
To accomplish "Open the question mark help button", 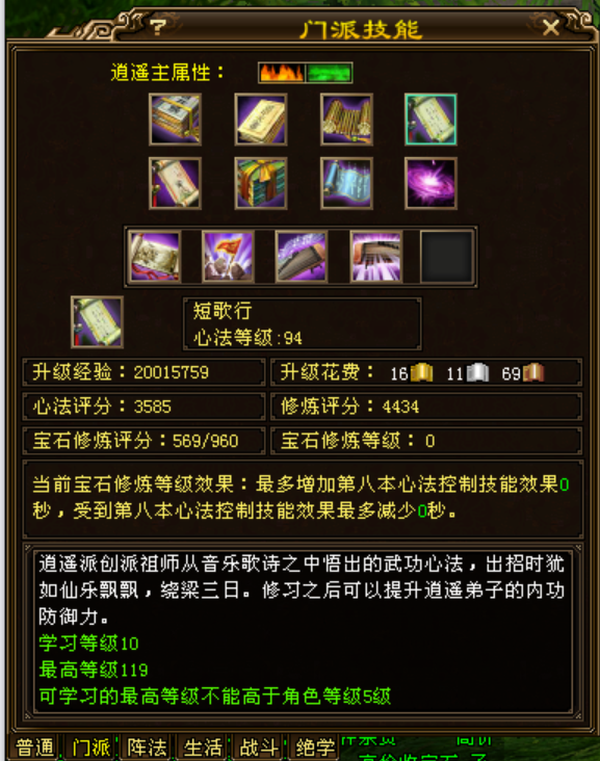I will tap(158, 27).
